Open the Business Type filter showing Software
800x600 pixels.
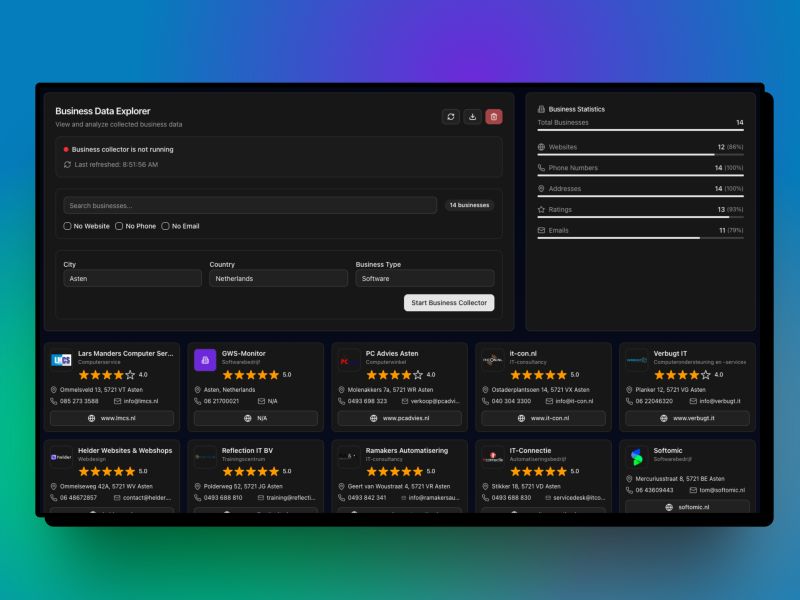(424, 278)
